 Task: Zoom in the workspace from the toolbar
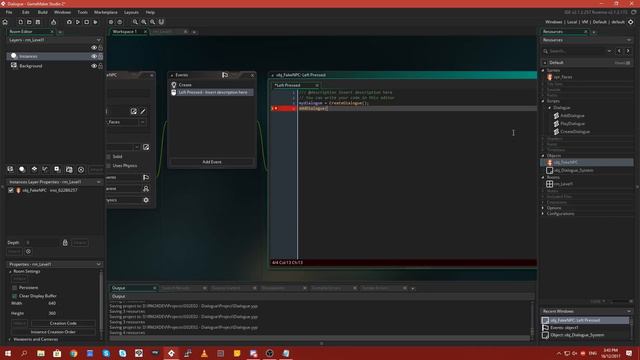point(152,22)
